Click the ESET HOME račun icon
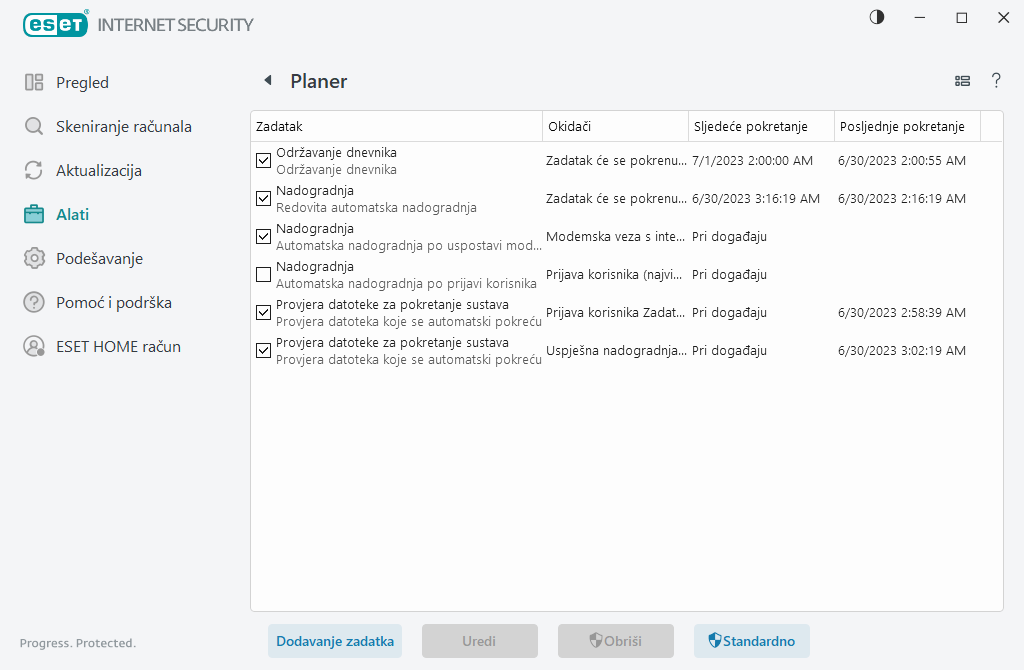This screenshot has height=670, width=1024. [34, 347]
